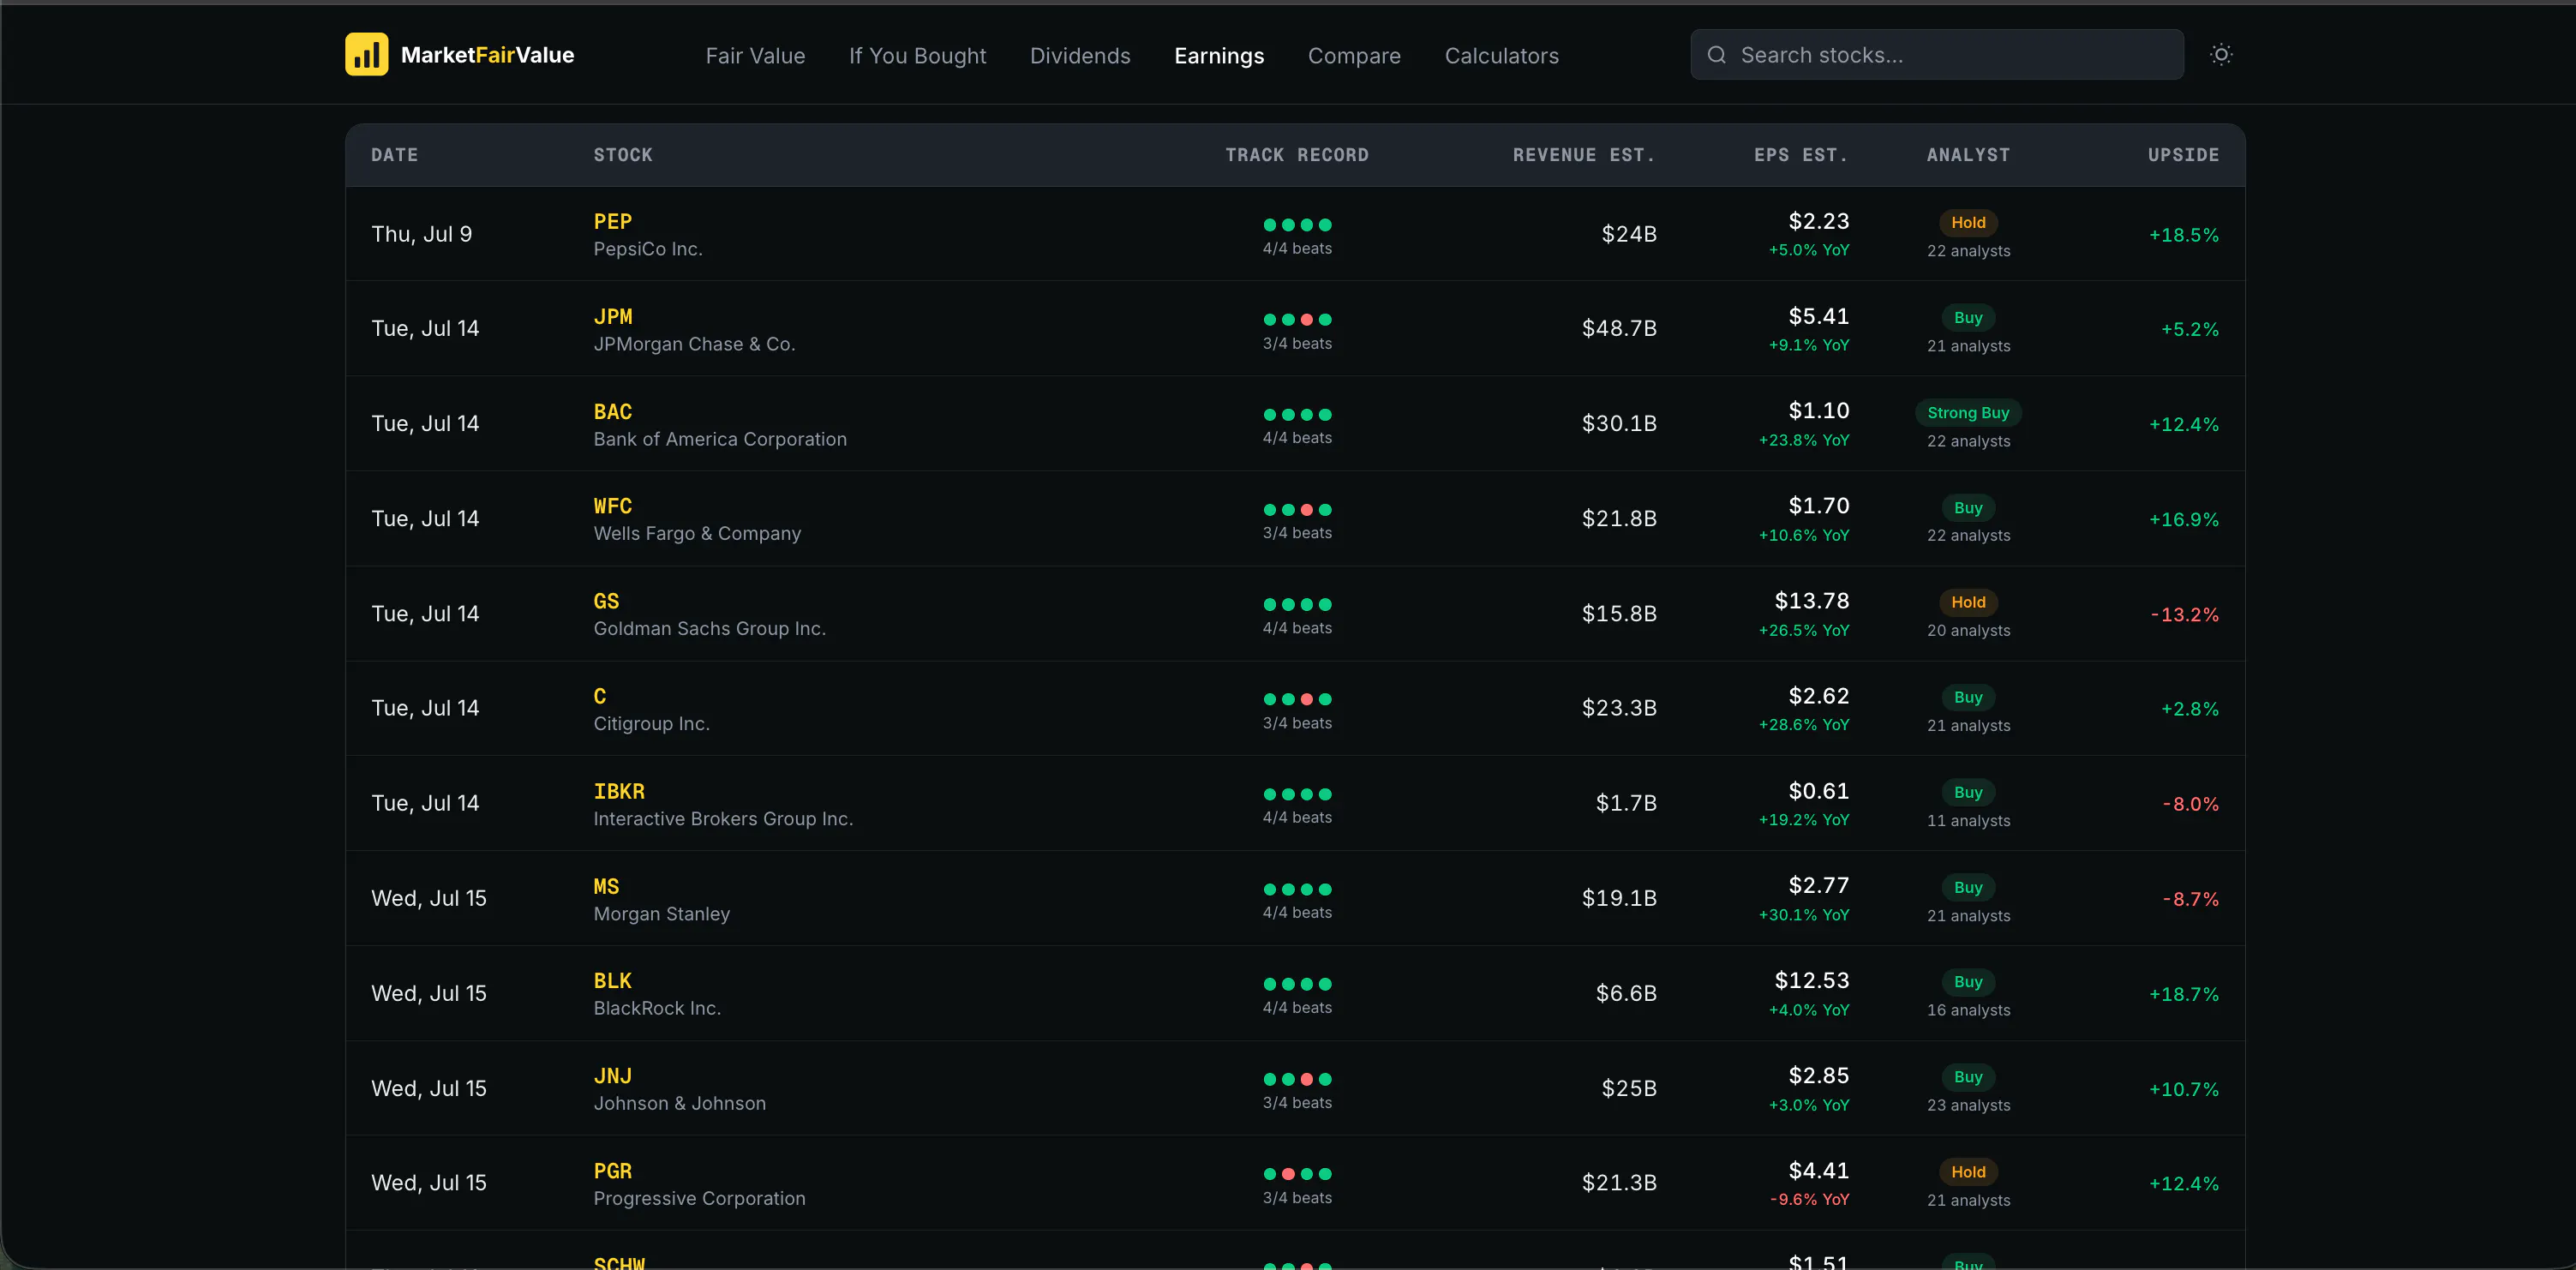This screenshot has height=1270, width=2576.
Task: Click the search magnifier icon
Action: [1716, 55]
